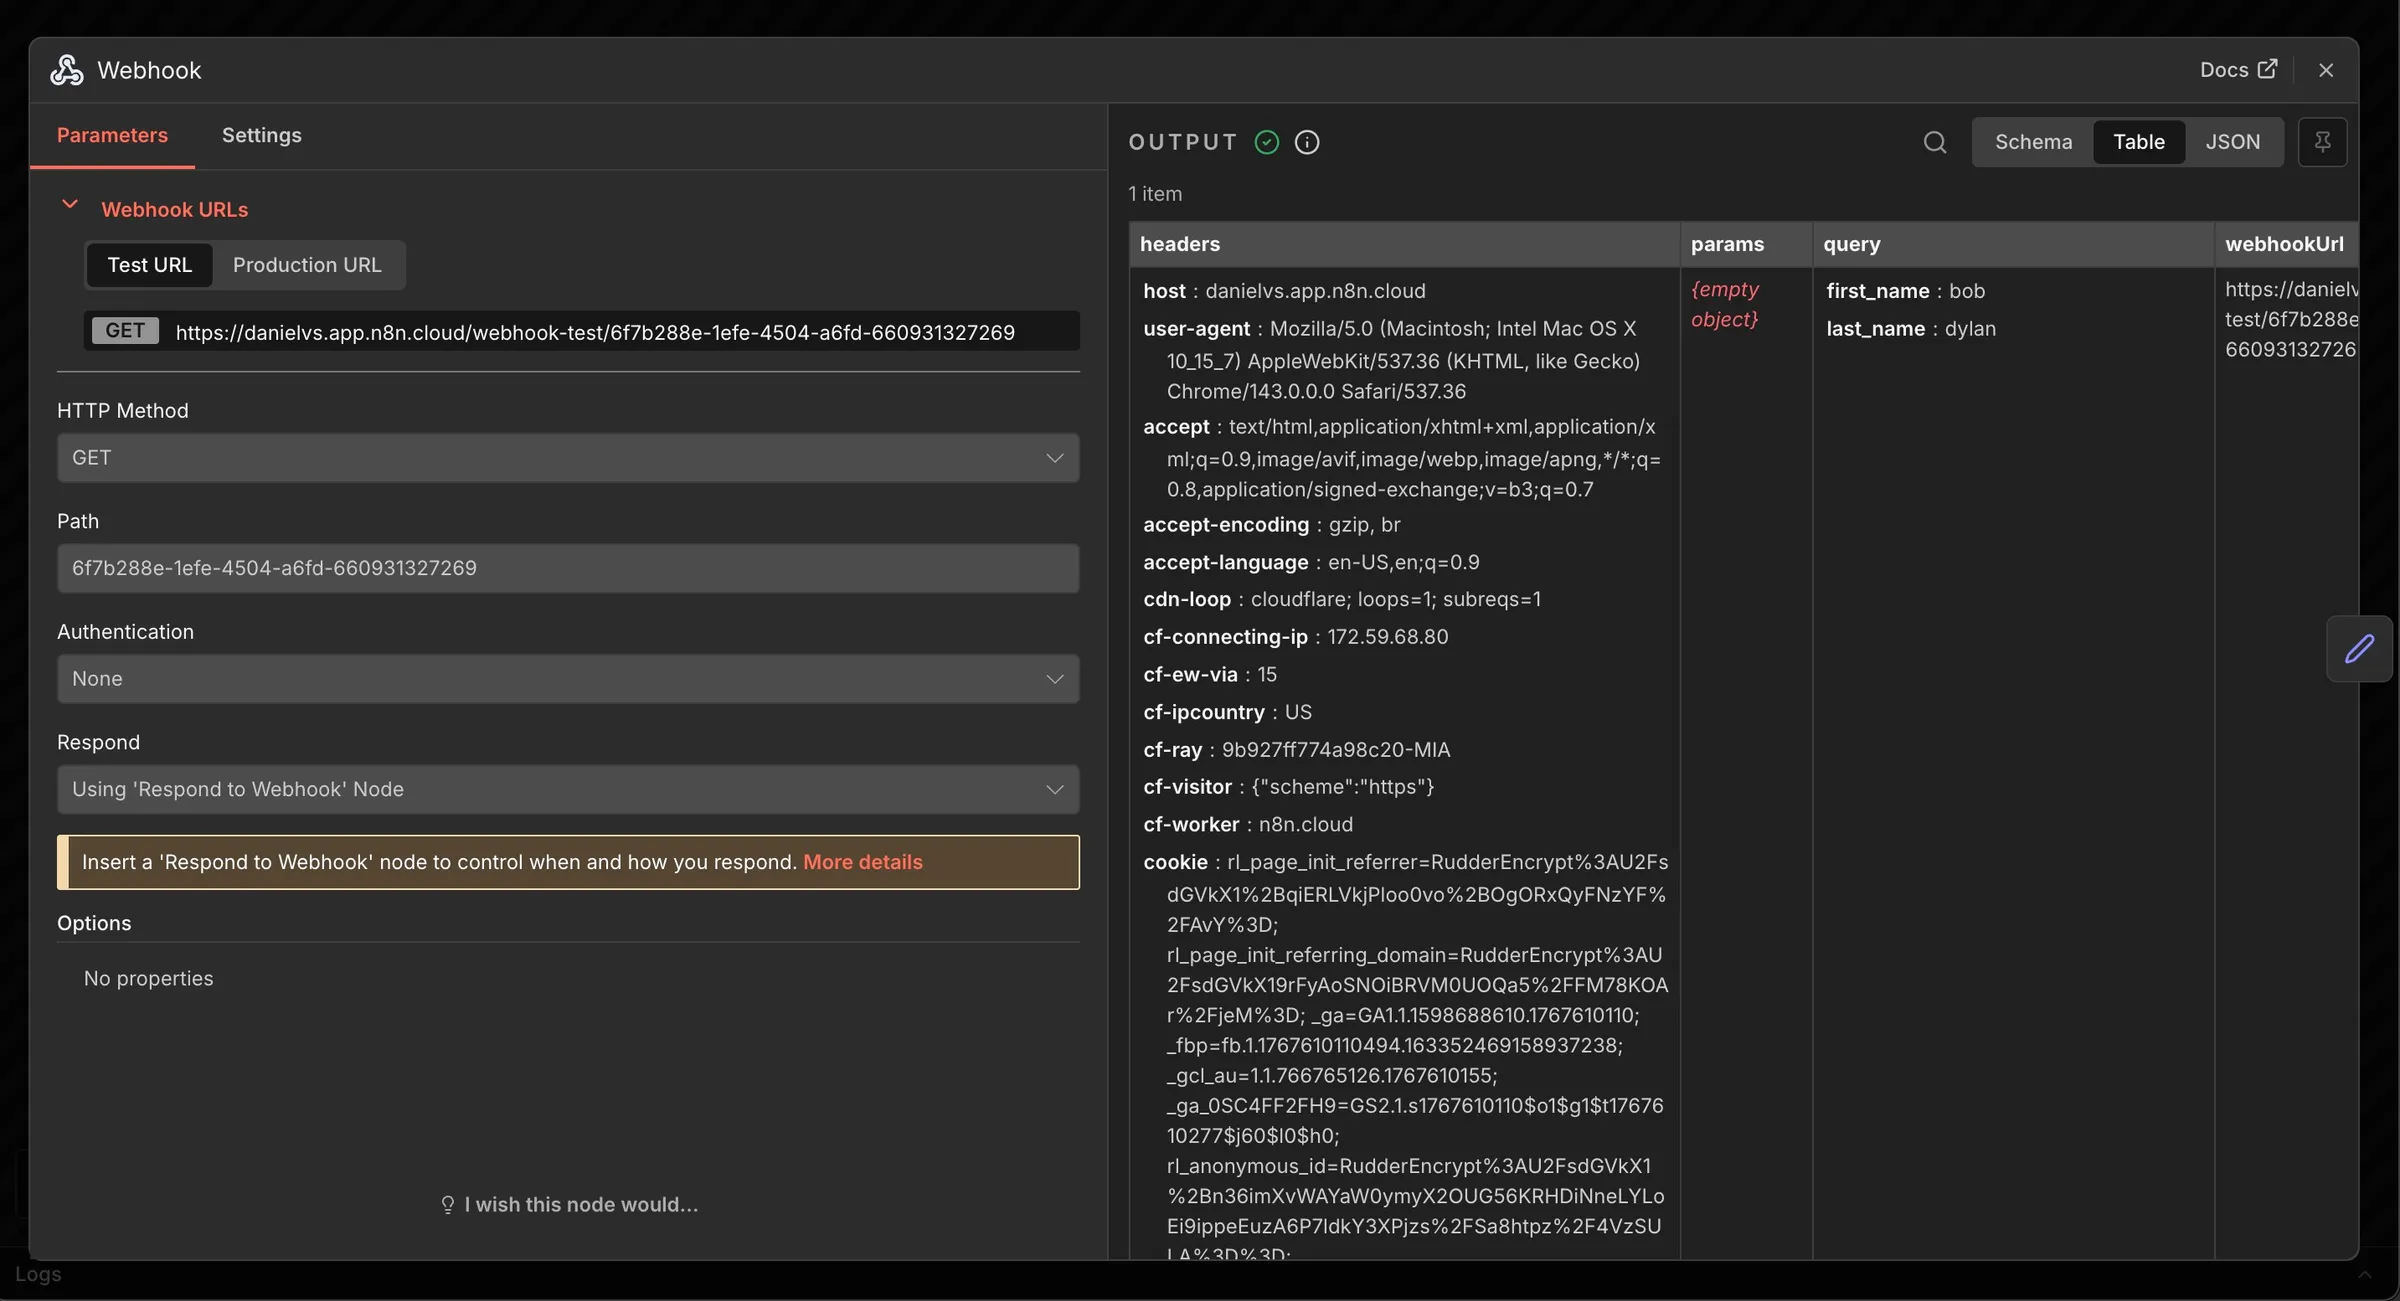Open the Parameters tab
This screenshot has width=2400, height=1301.
[112, 135]
